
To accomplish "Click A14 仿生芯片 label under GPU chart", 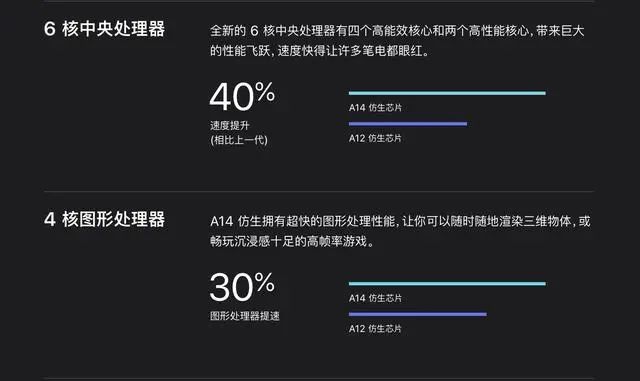I will [375, 298].
